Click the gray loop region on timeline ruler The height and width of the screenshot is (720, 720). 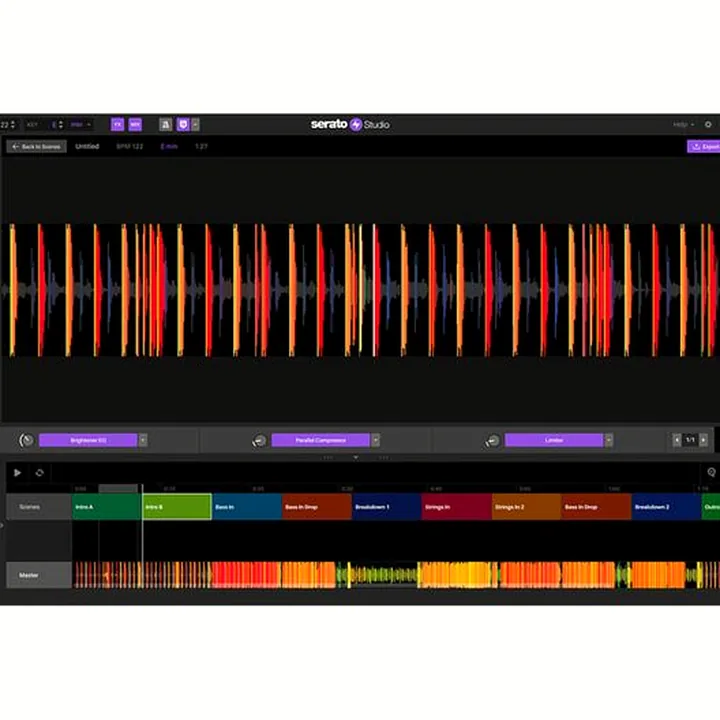(x=118, y=488)
